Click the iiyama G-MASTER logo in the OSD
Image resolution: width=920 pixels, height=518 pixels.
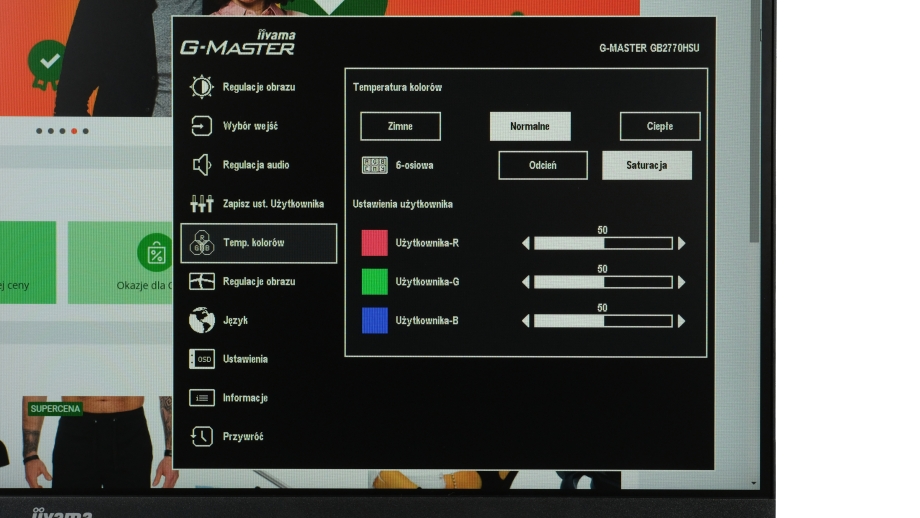point(238,43)
